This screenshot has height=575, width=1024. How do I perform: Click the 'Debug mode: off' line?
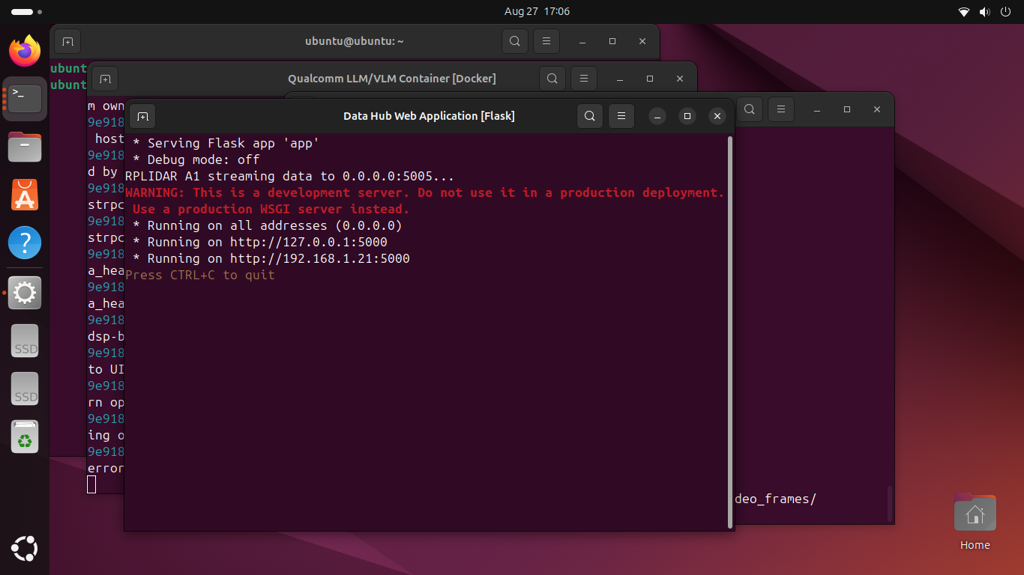pyautogui.click(x=196, y=159)
